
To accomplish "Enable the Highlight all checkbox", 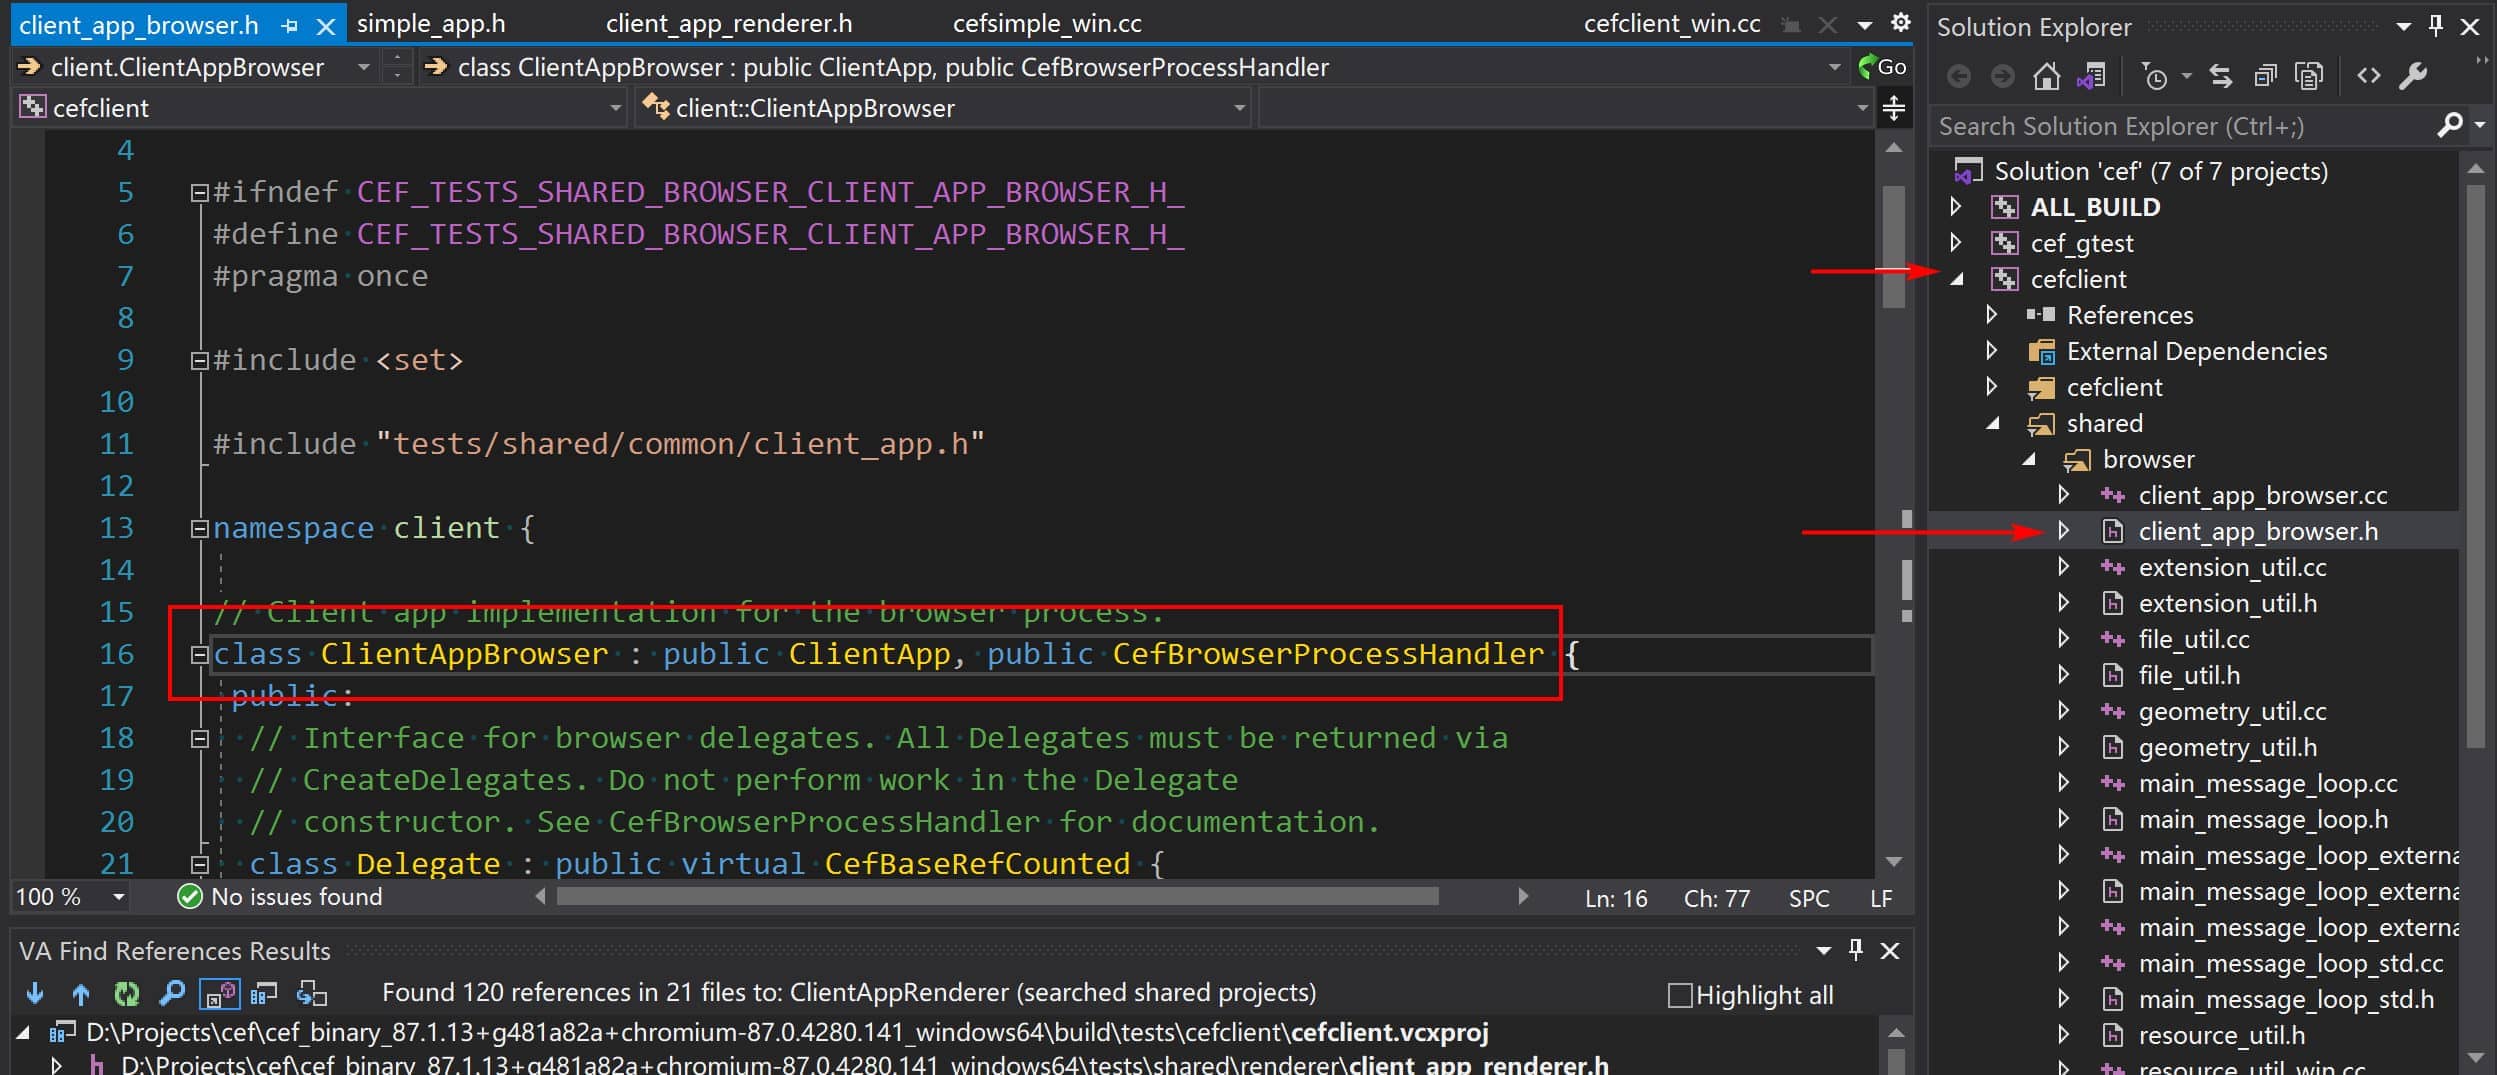I will pyautogui.click(x=1680, y=995).
